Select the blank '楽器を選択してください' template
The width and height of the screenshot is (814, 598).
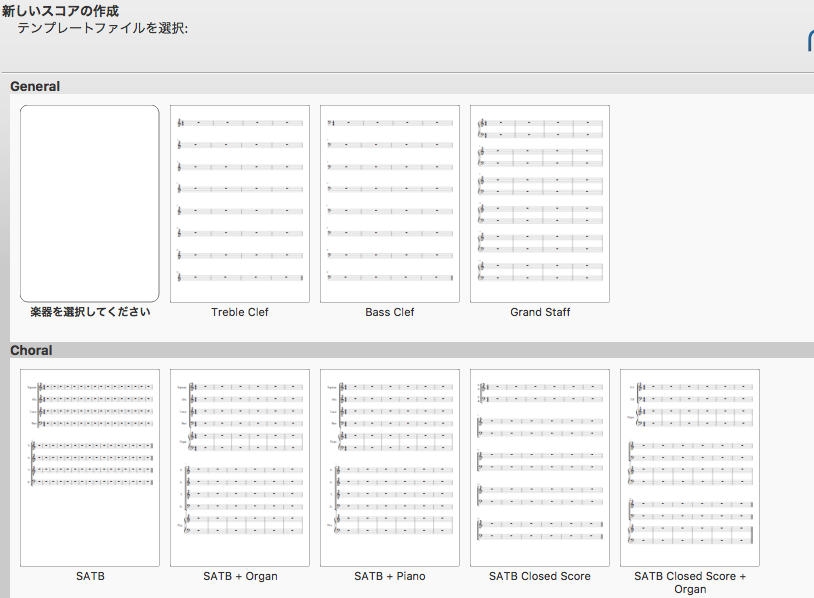(90, 203)
